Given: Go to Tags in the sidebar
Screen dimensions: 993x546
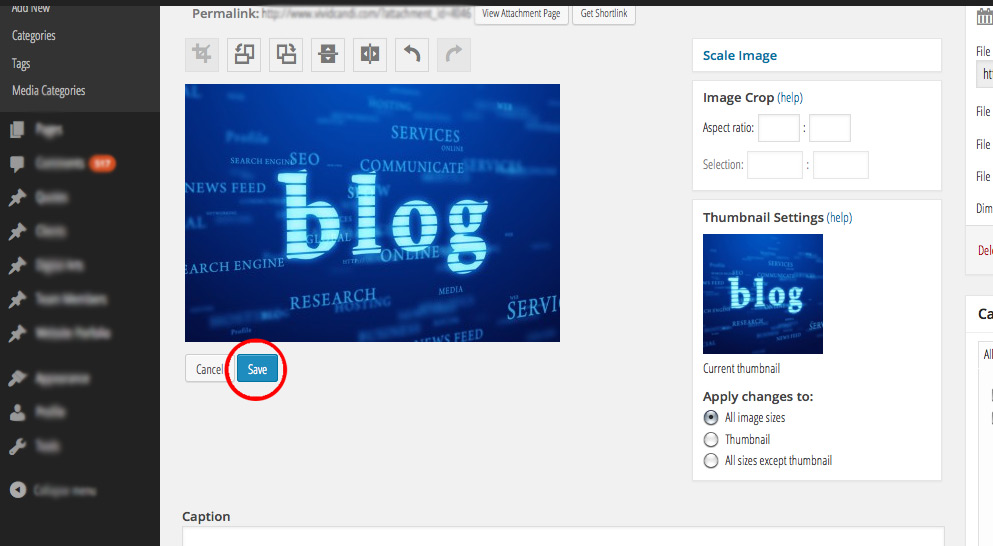Looking at the screenshot, I should click(x=21, y=64).
